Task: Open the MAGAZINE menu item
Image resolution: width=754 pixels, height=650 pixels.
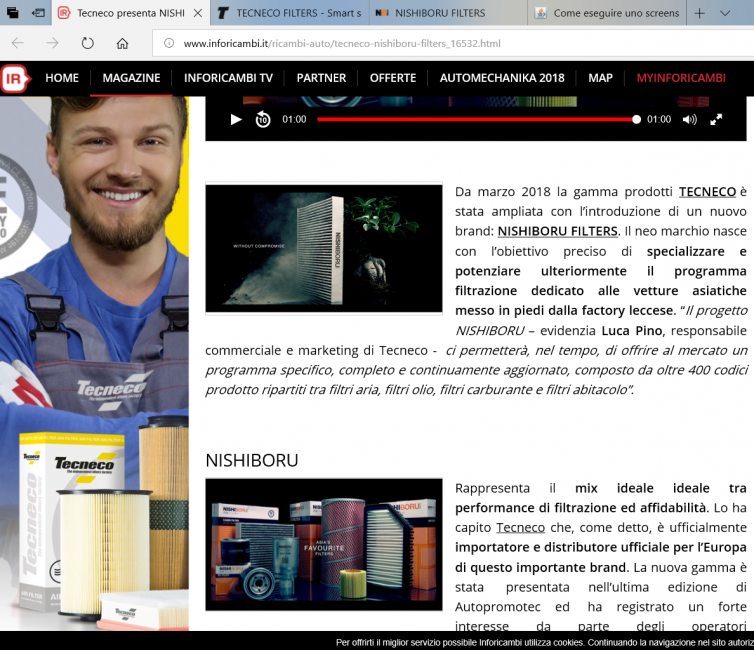Action: 131,78
